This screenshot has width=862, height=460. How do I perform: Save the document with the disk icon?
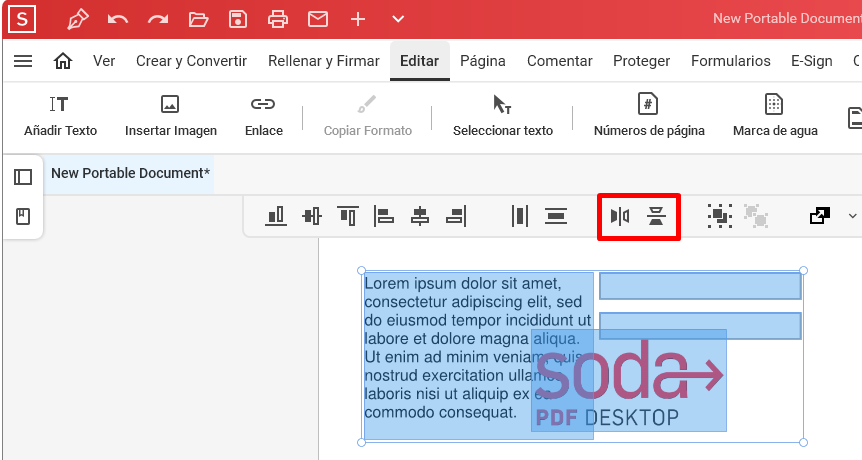pos(237,19)
